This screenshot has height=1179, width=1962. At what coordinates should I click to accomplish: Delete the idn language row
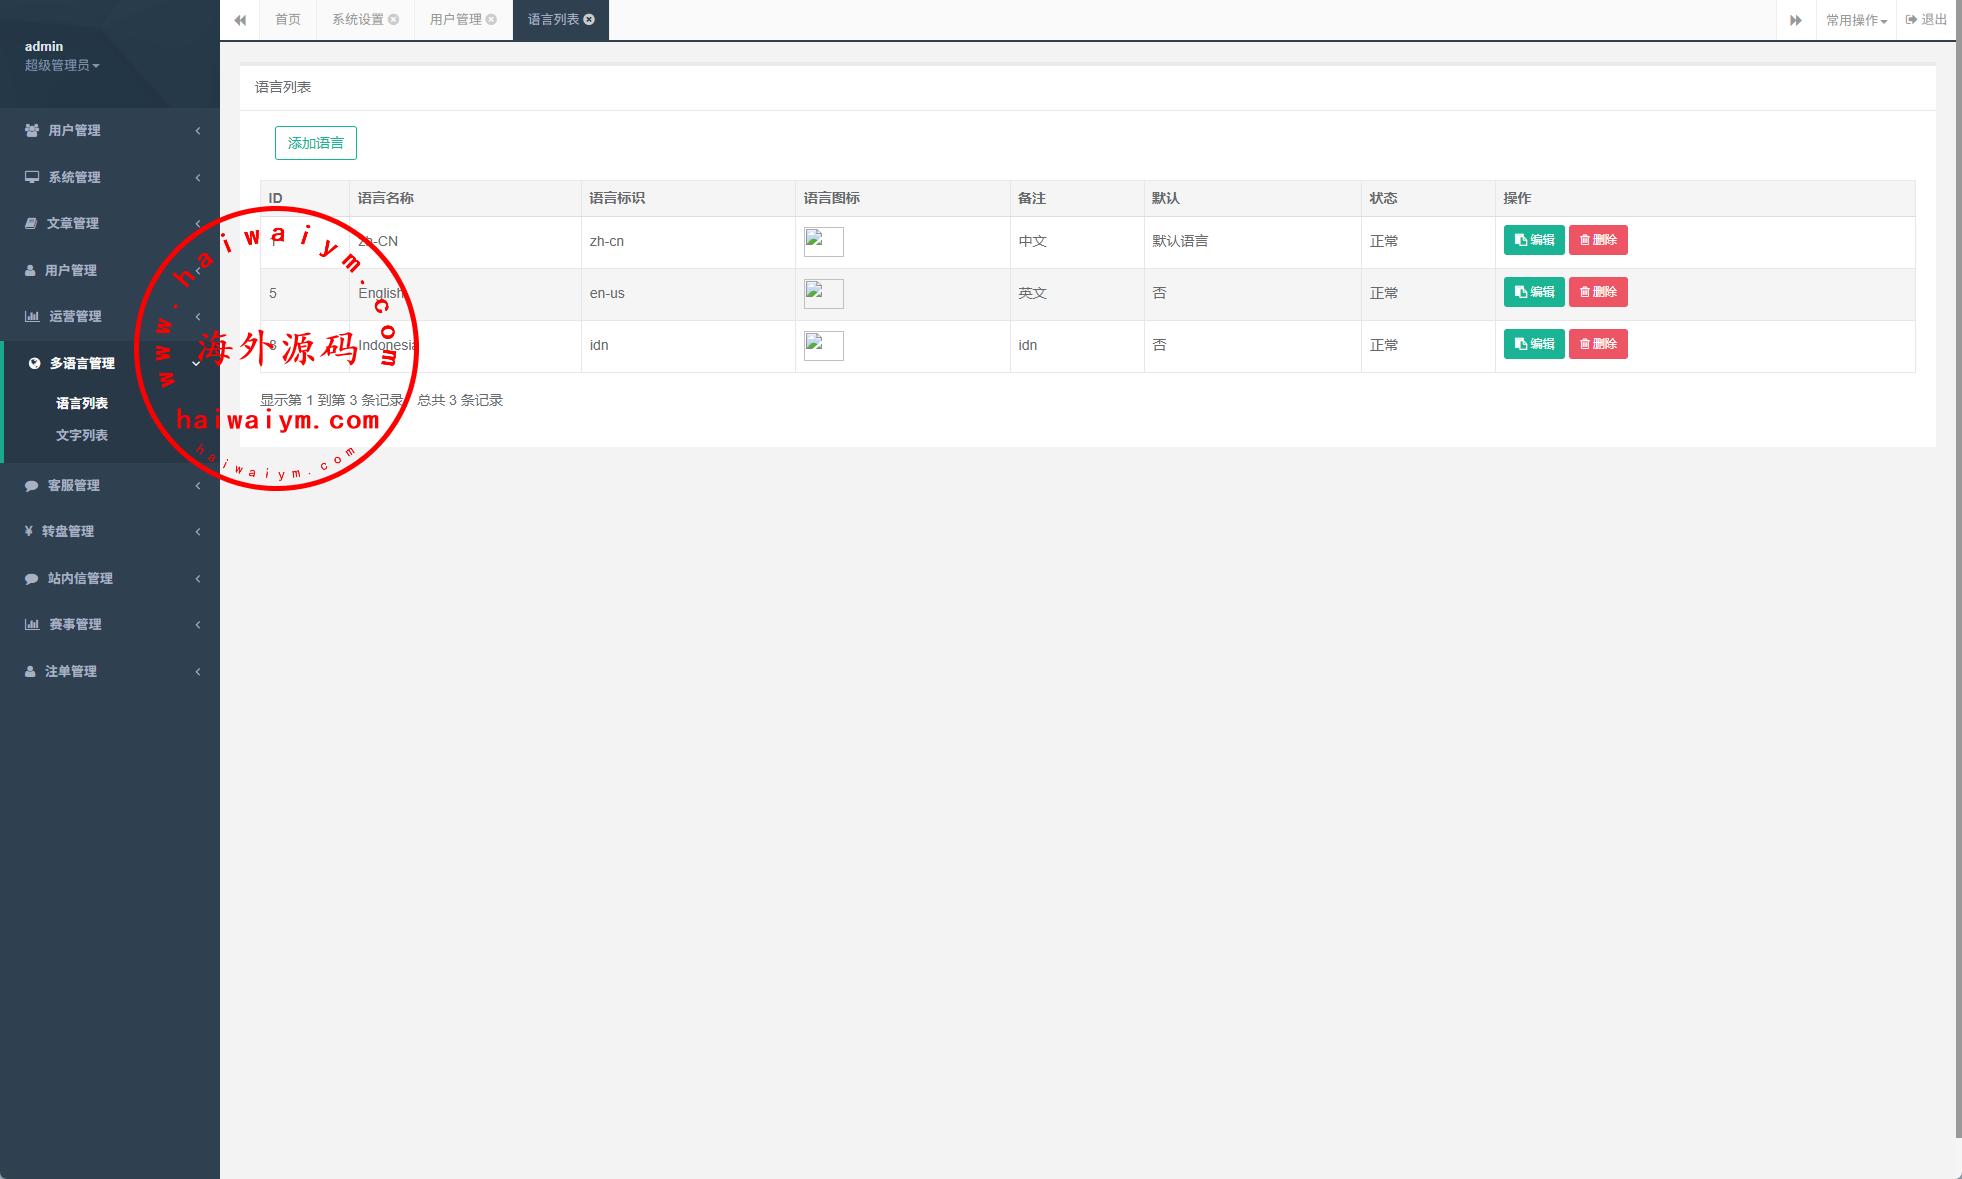(1598, 344)
